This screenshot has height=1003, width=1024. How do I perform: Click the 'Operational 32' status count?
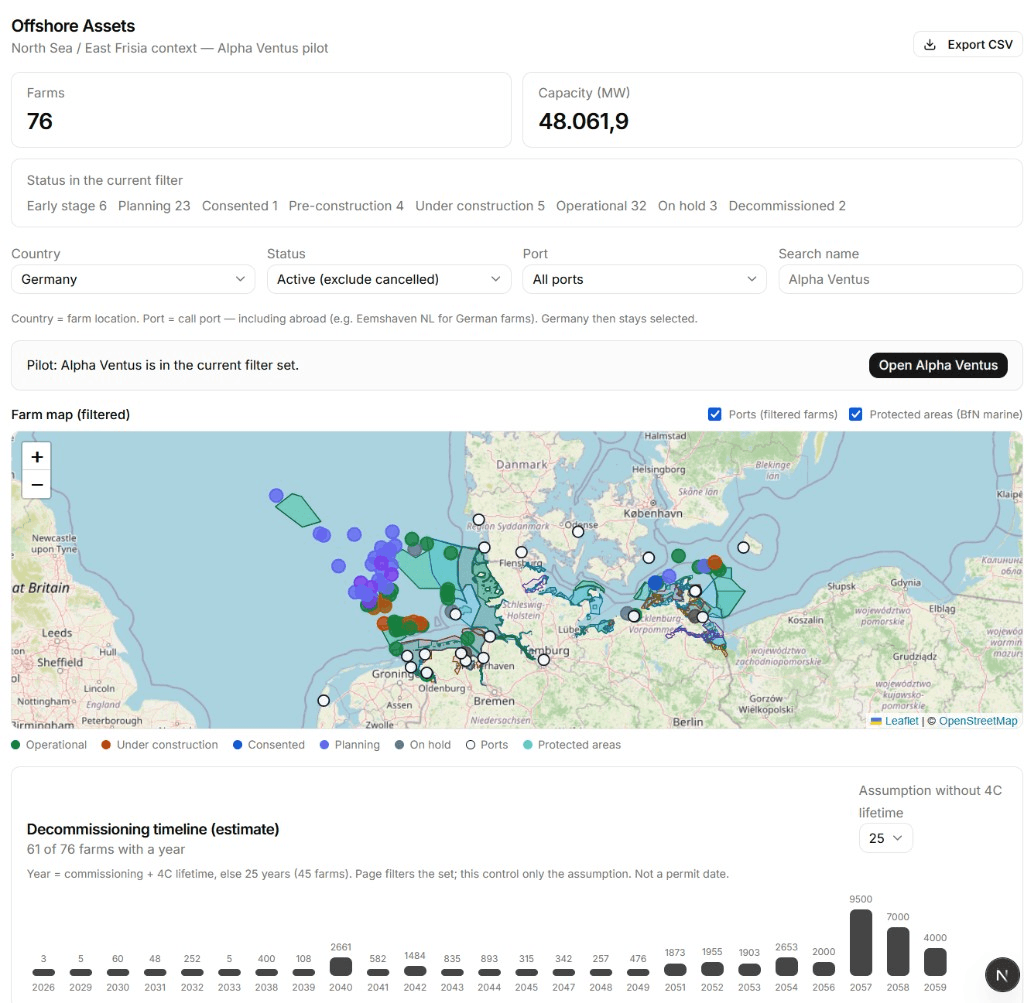(601, 206)
